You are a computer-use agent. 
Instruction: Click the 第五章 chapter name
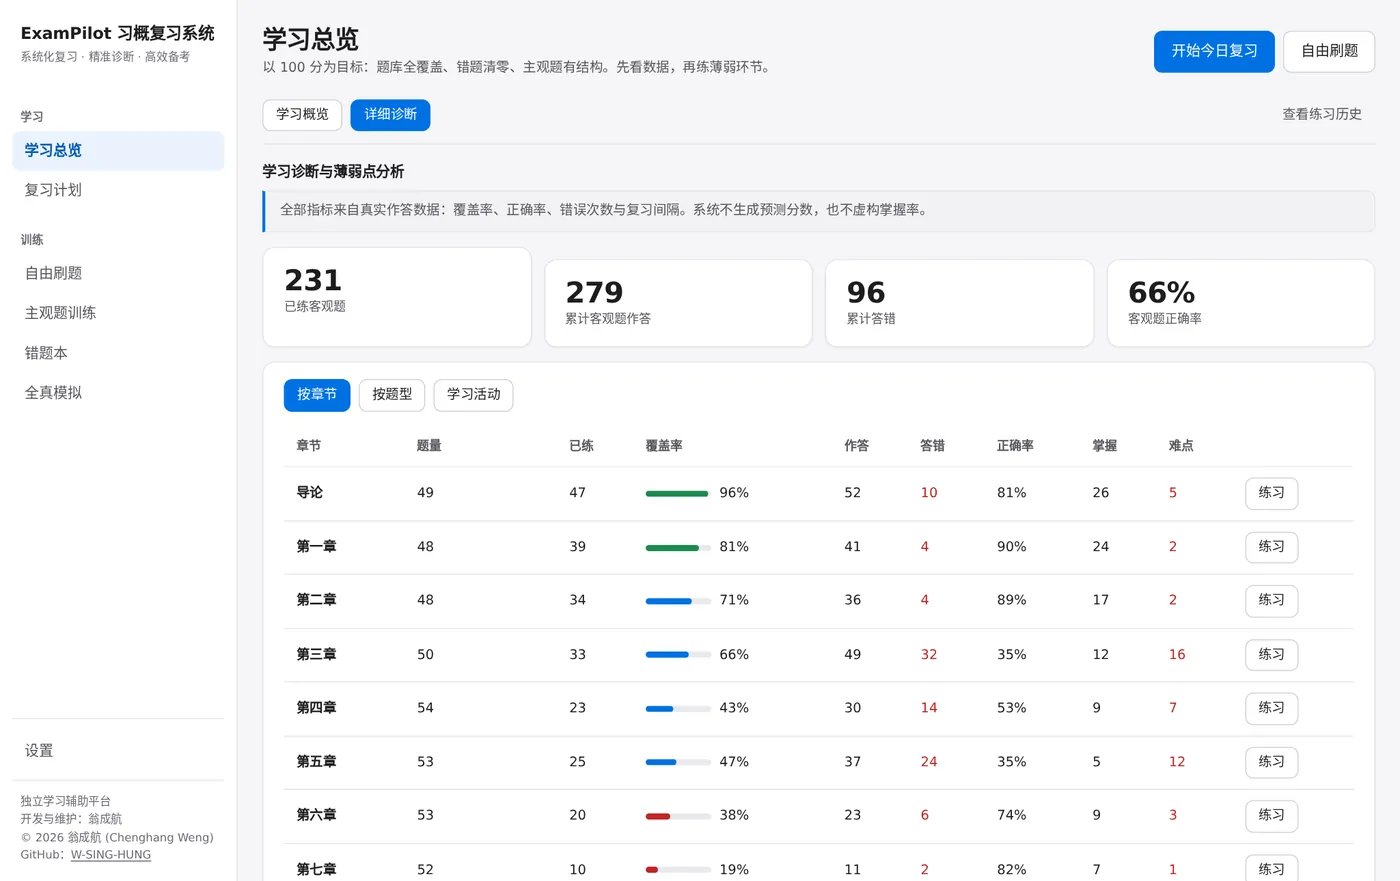click(x=316, y=762)
